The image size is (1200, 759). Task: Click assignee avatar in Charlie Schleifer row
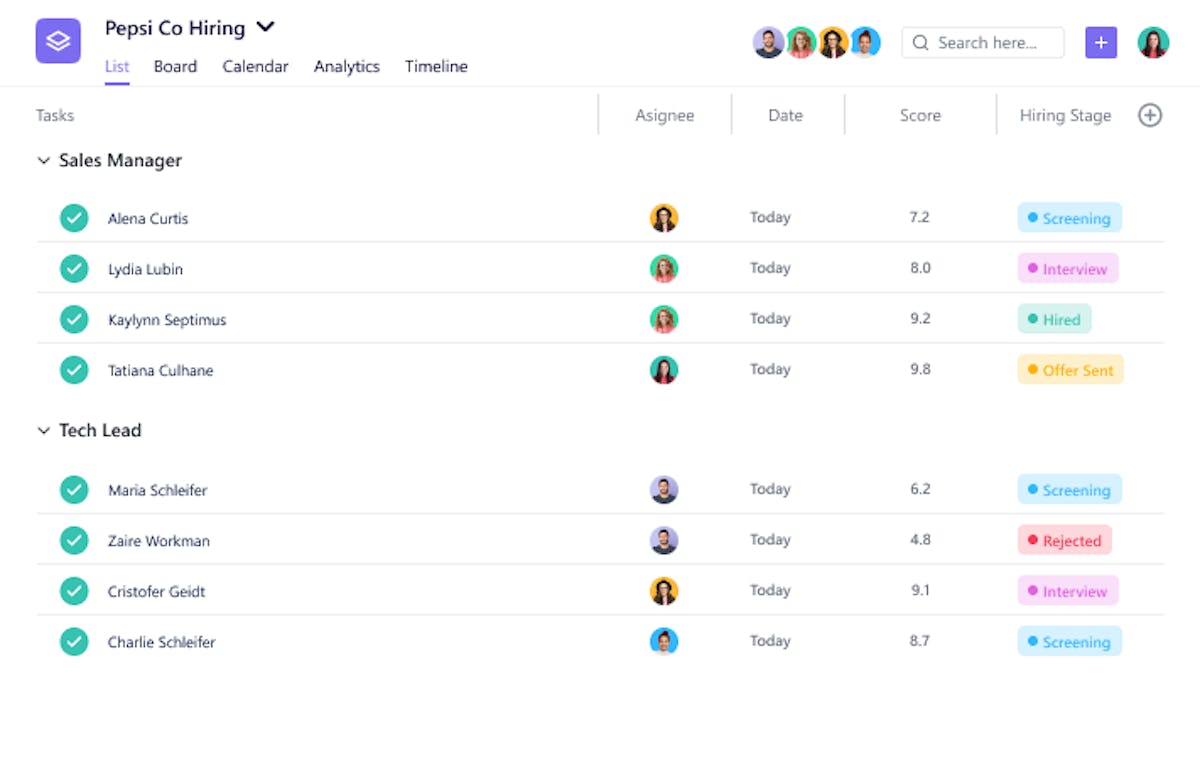664,641
